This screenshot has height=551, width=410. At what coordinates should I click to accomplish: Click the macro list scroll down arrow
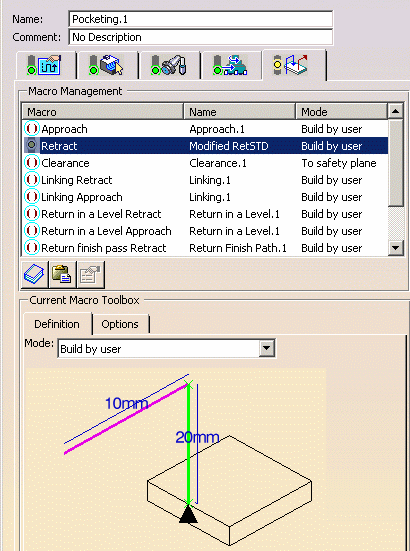coord(396,248)
